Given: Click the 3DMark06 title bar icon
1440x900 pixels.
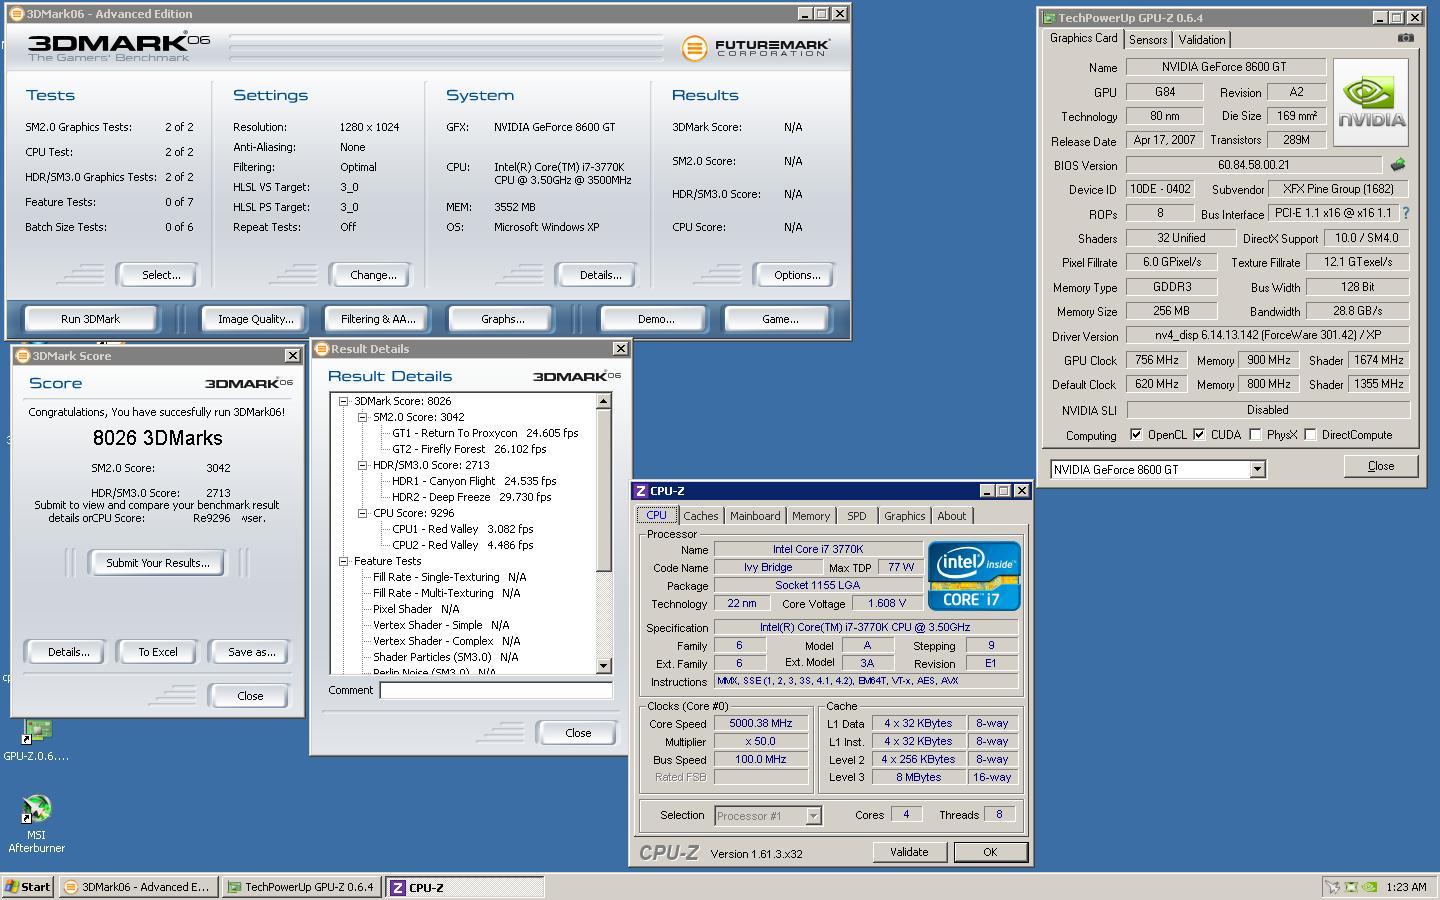Looking at the screenshot, I should pos(16,14).
